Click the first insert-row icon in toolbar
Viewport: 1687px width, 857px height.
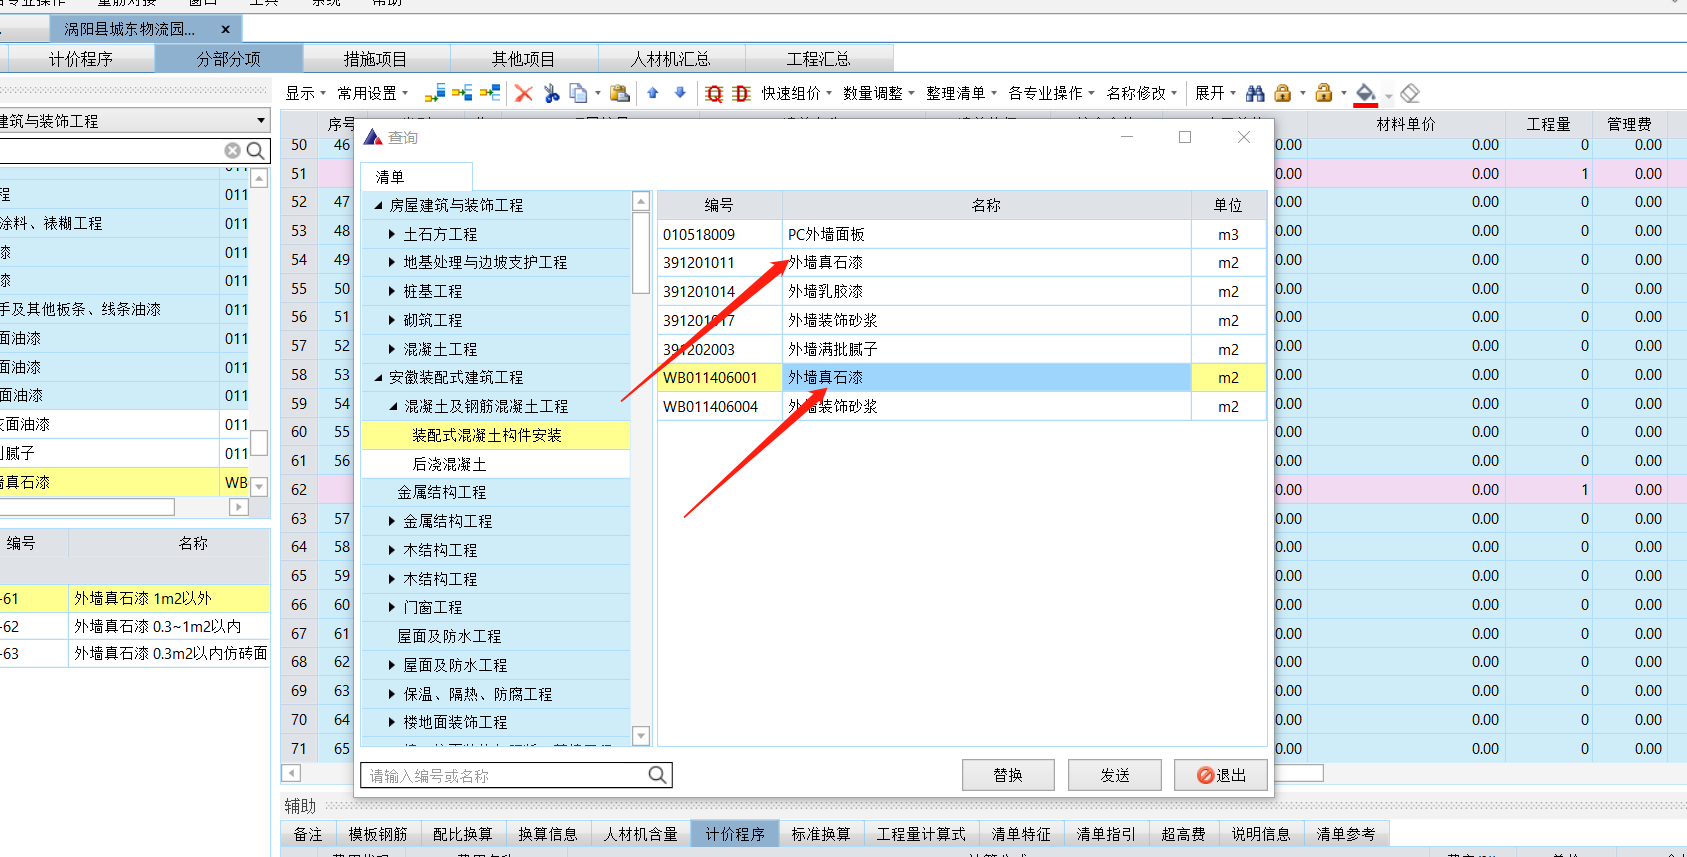point(435,93)
